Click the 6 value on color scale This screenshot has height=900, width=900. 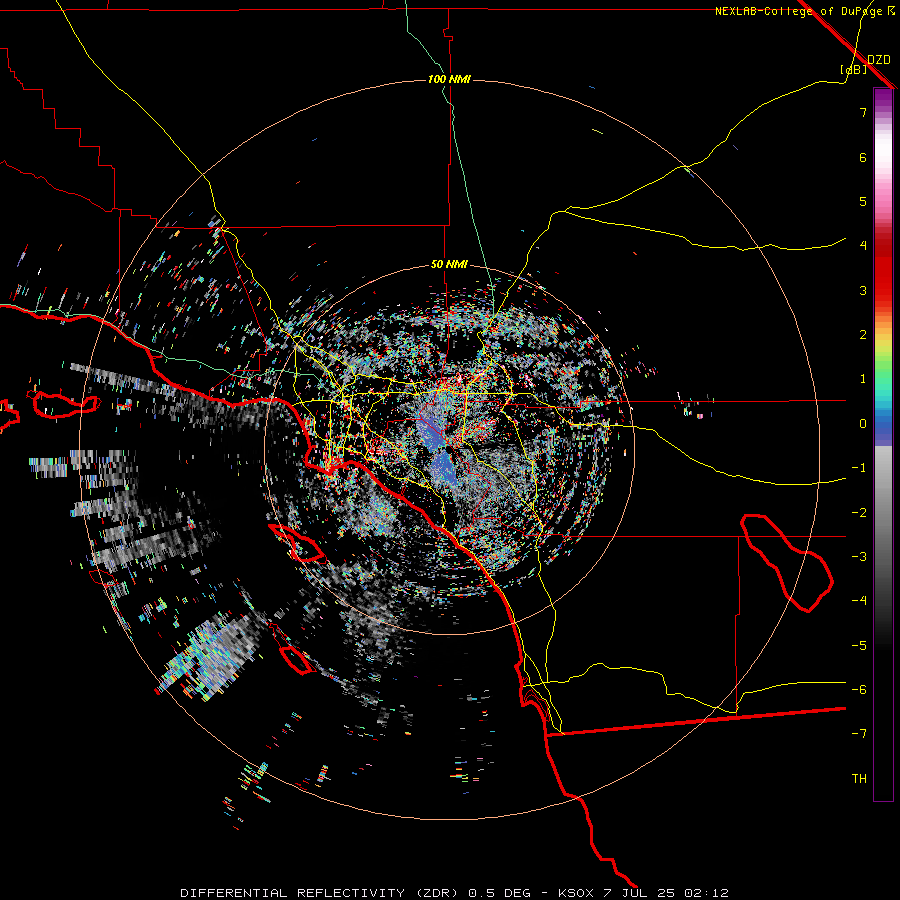[x=863, y=157]
